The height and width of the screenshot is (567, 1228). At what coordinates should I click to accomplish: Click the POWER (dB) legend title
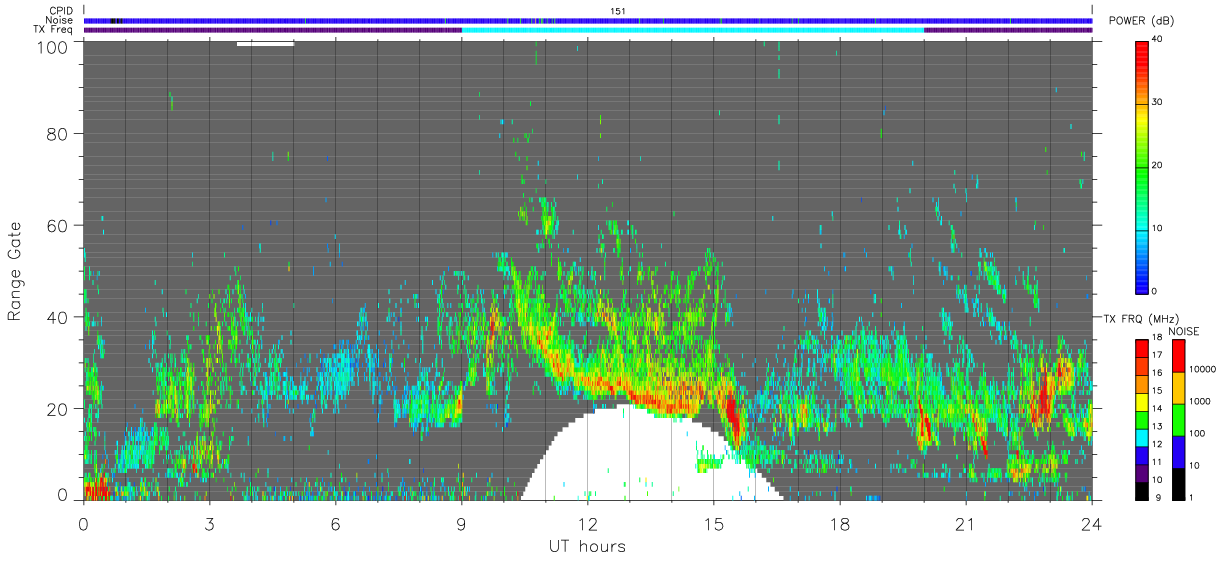click(x=1142, y=21)
